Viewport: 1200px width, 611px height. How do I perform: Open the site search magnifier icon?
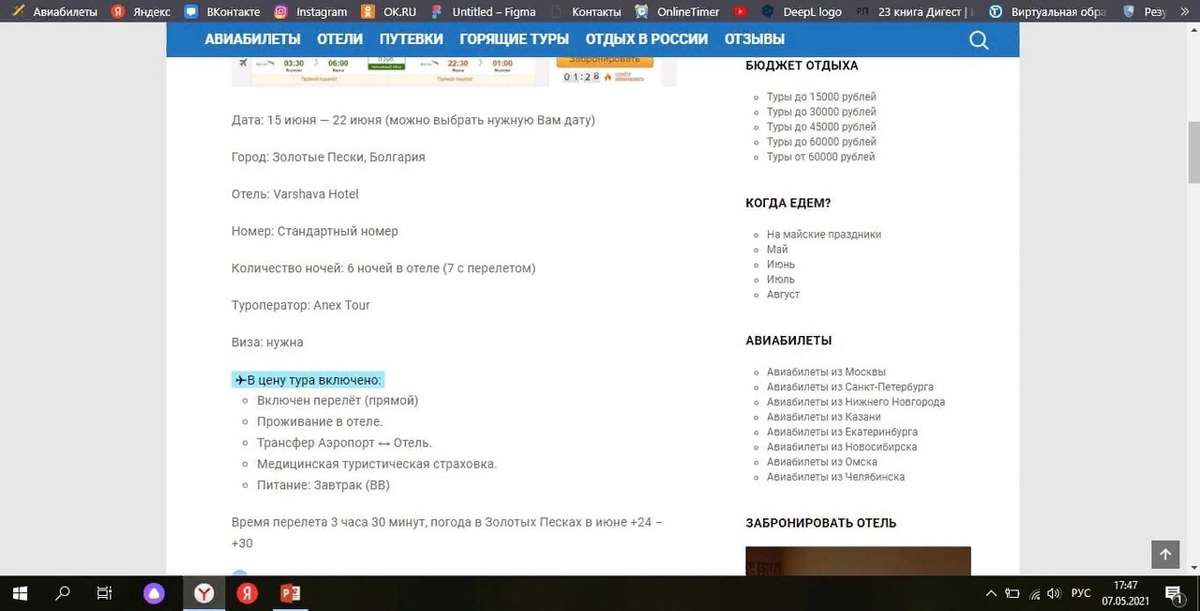coord(979,40)
